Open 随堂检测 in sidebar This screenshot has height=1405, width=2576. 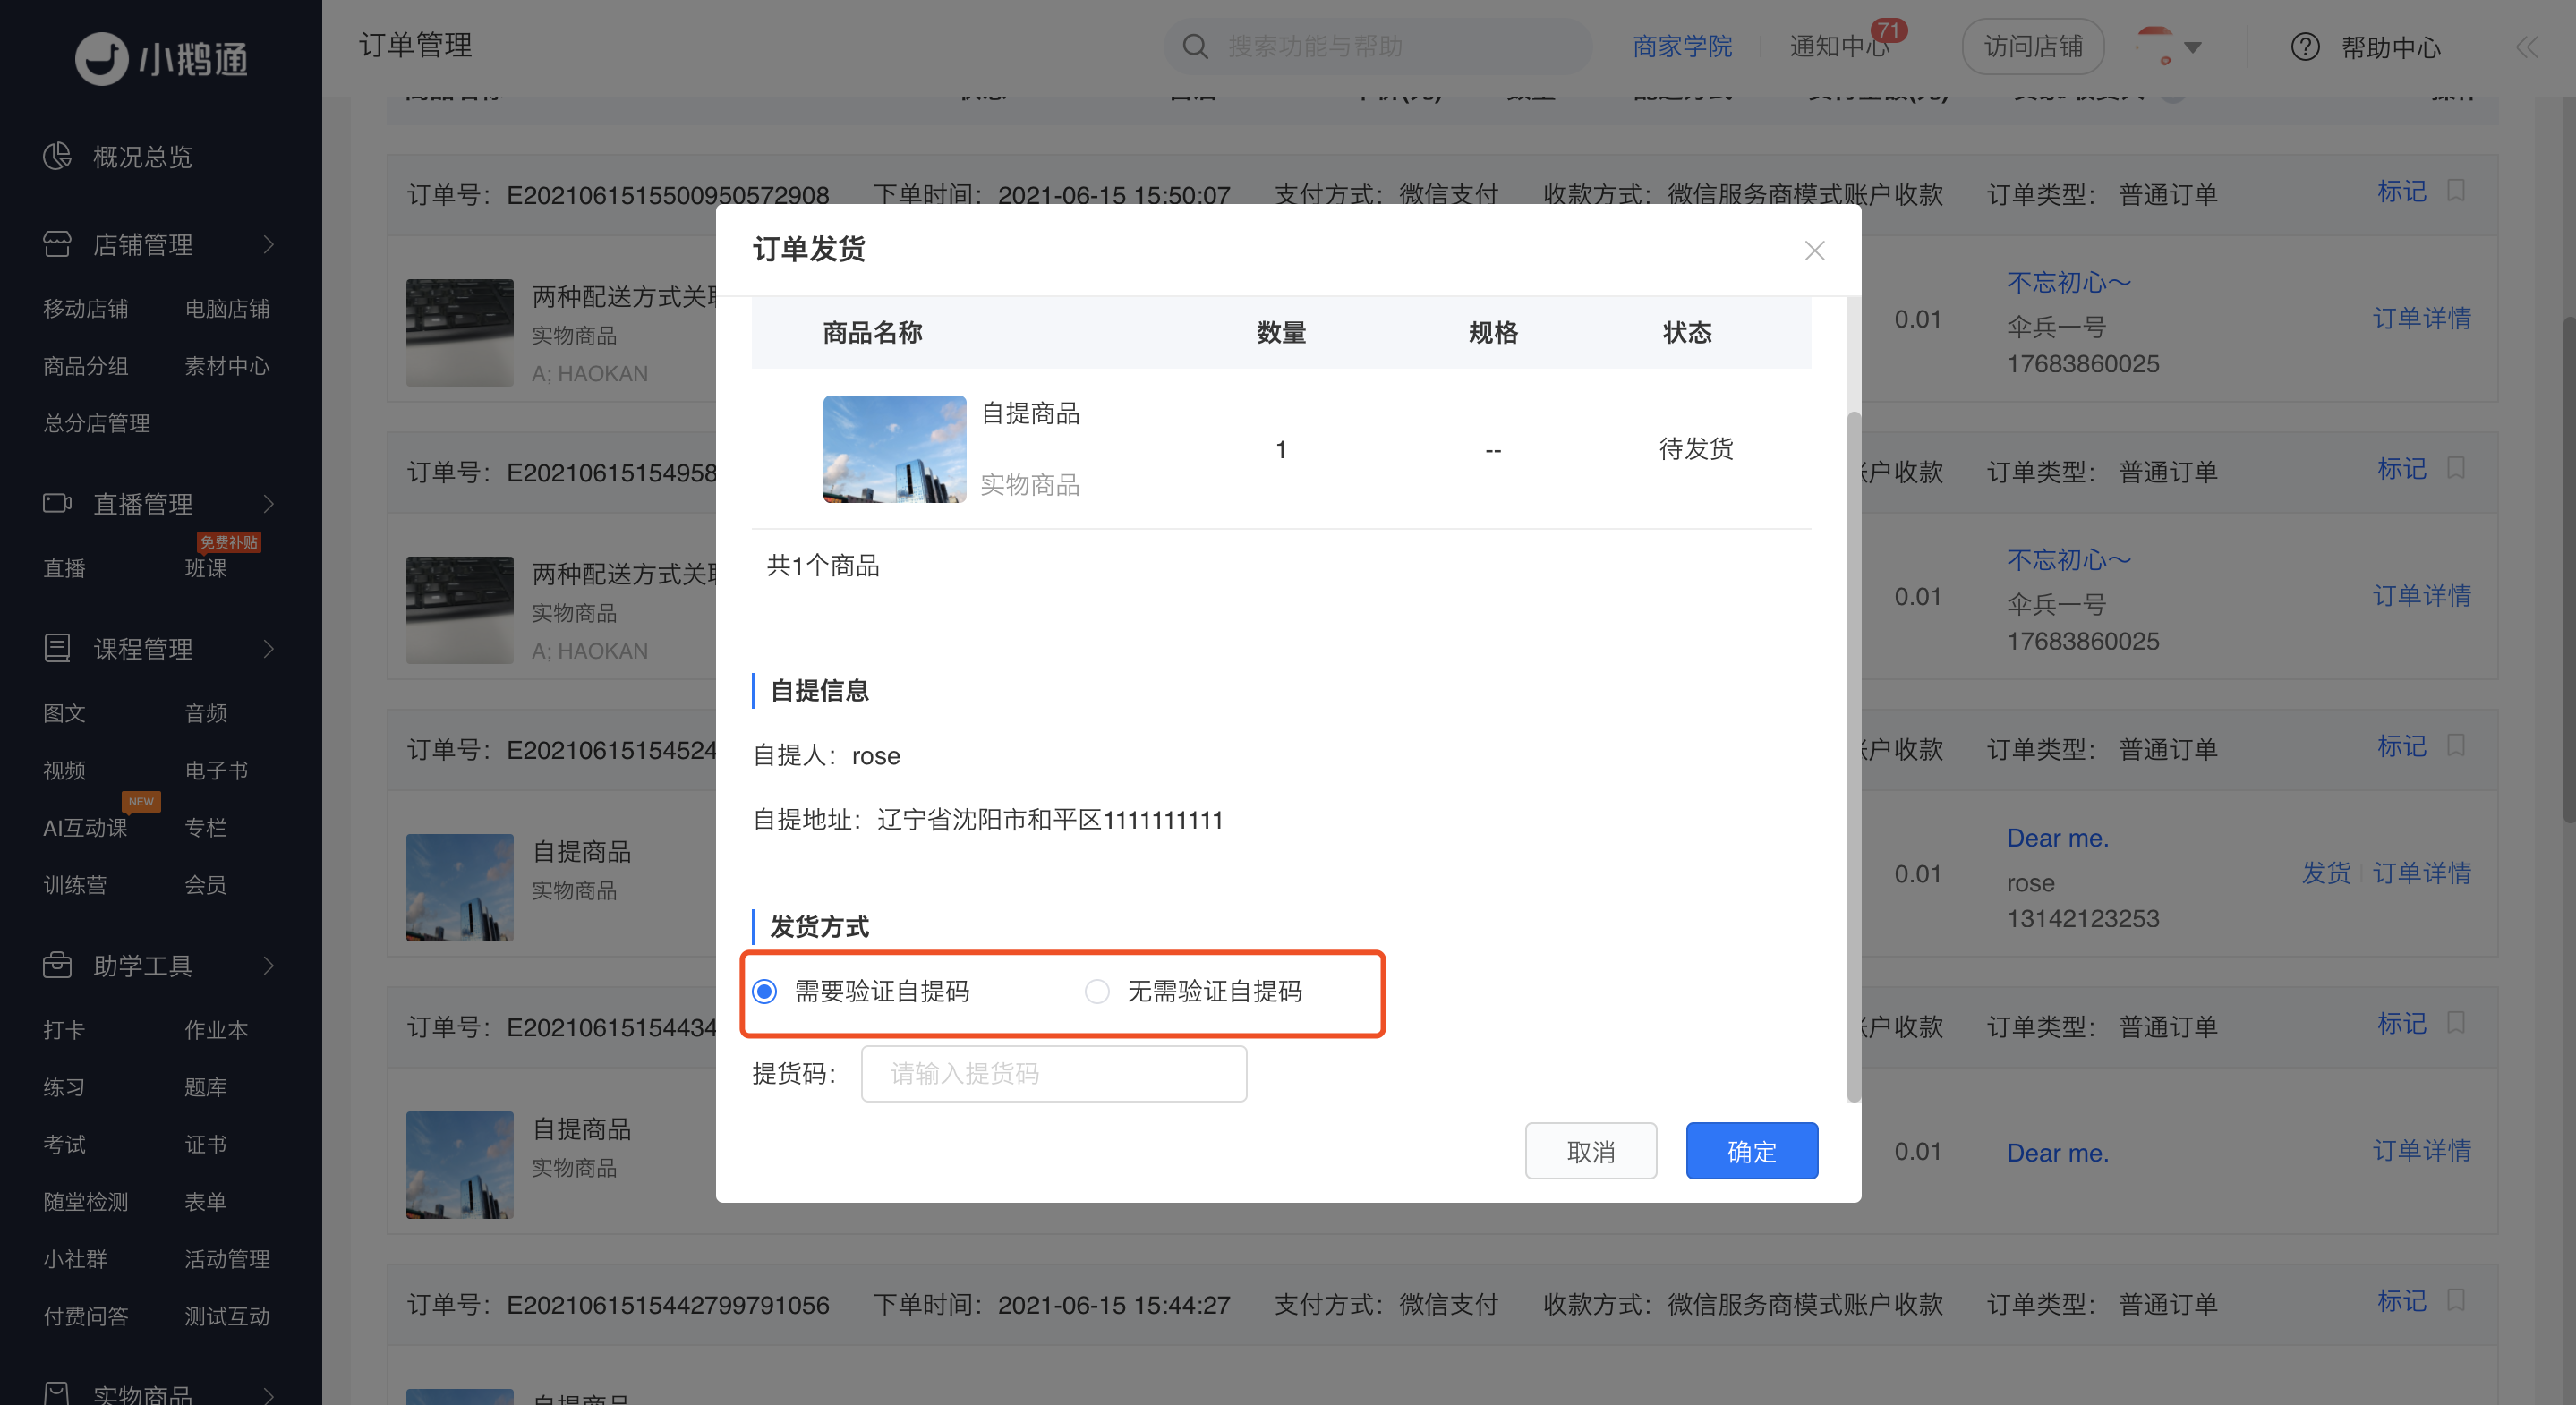[86, 1201]
